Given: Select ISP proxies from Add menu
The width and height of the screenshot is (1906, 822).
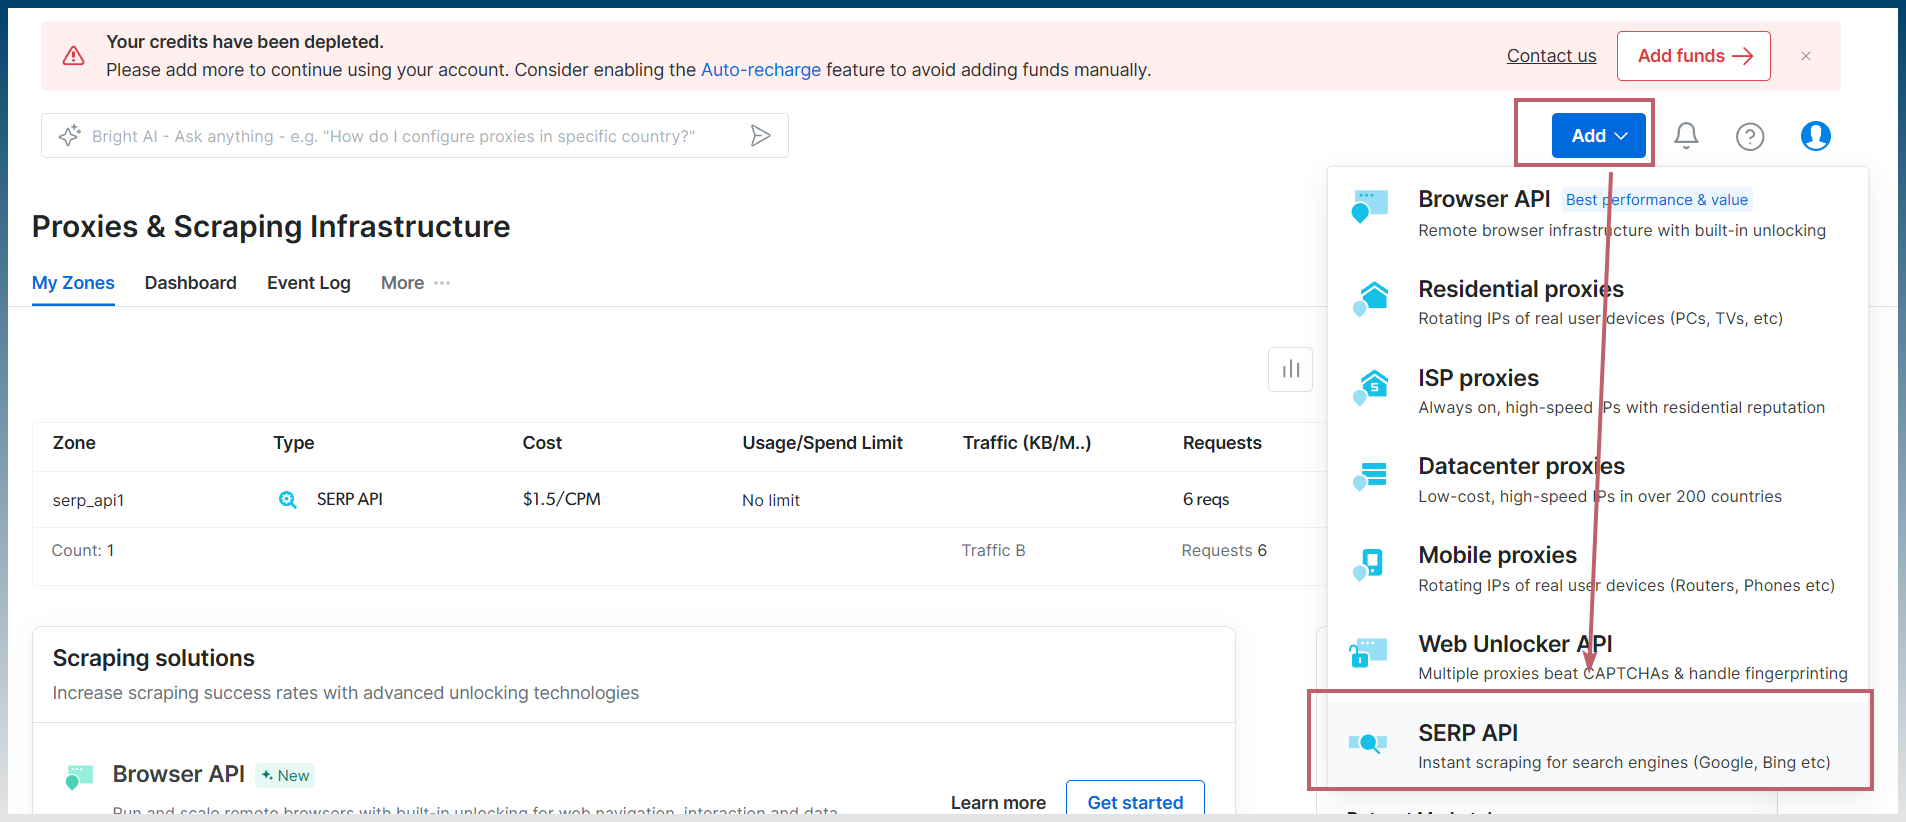Looking at the screenshot, I should [1598, 391].
